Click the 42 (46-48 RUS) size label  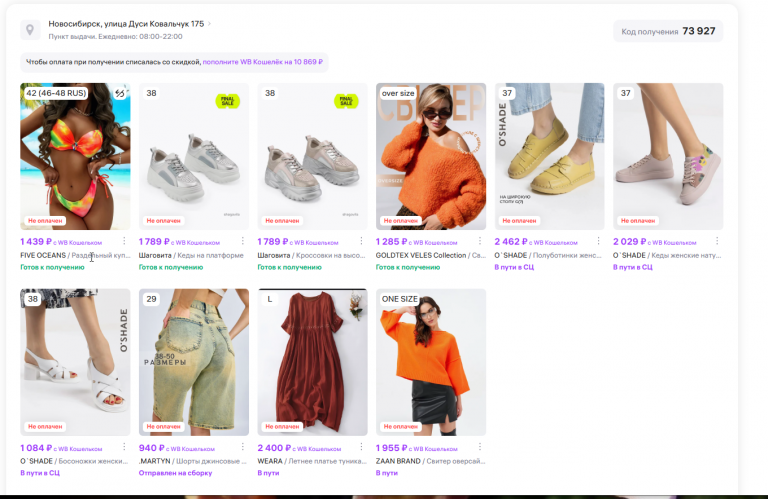point(56,93)
